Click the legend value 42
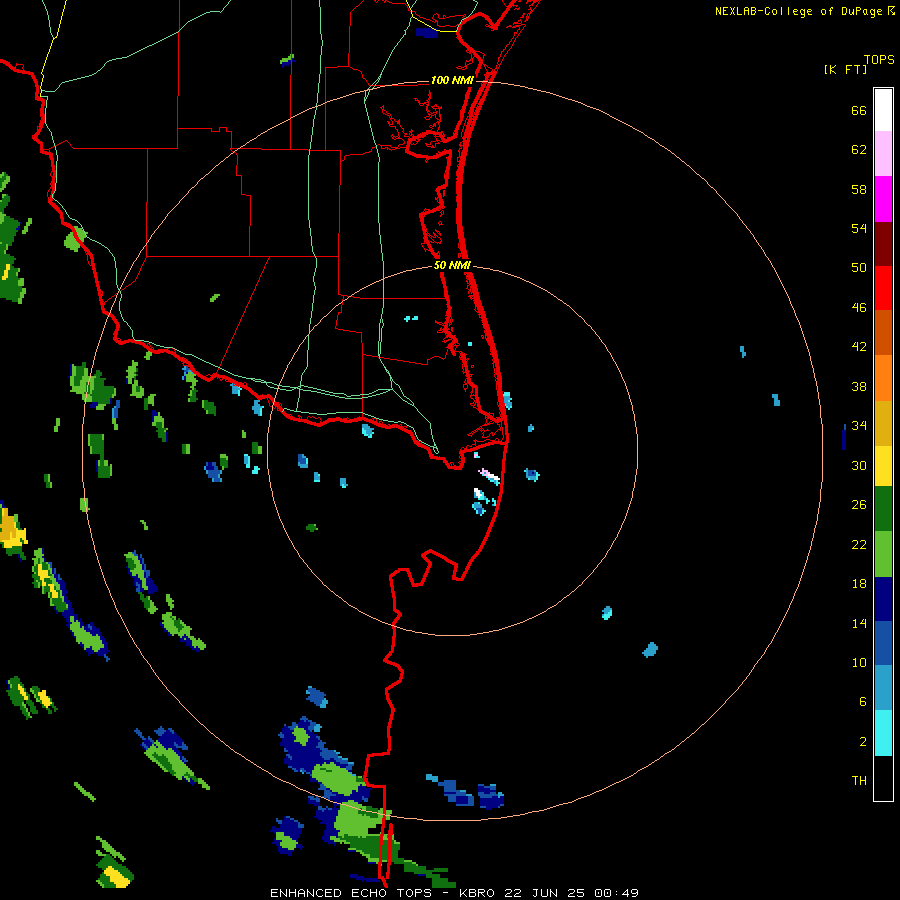 pos(859,347)
